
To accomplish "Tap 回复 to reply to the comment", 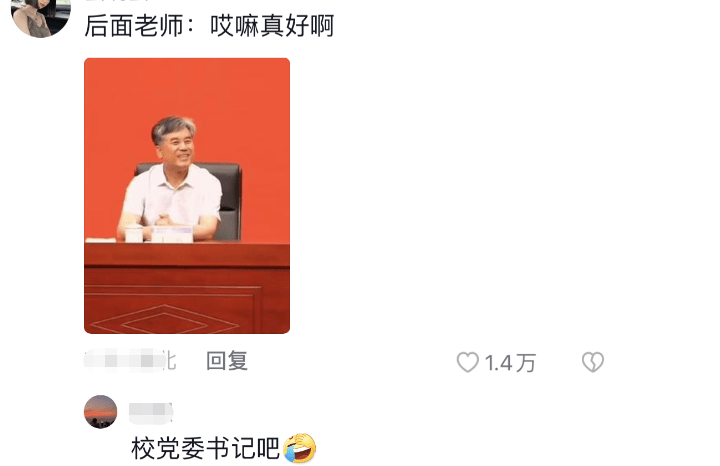I will 227,361.
